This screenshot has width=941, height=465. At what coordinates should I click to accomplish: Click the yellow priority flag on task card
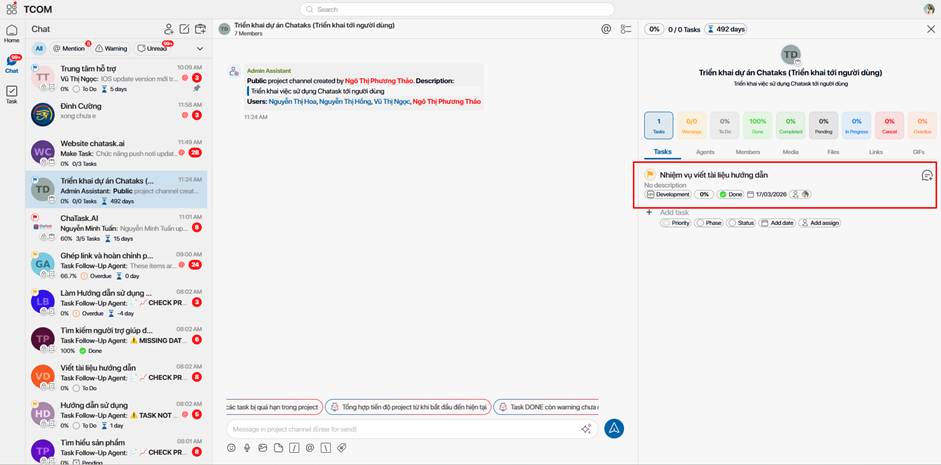click(650, 175)
